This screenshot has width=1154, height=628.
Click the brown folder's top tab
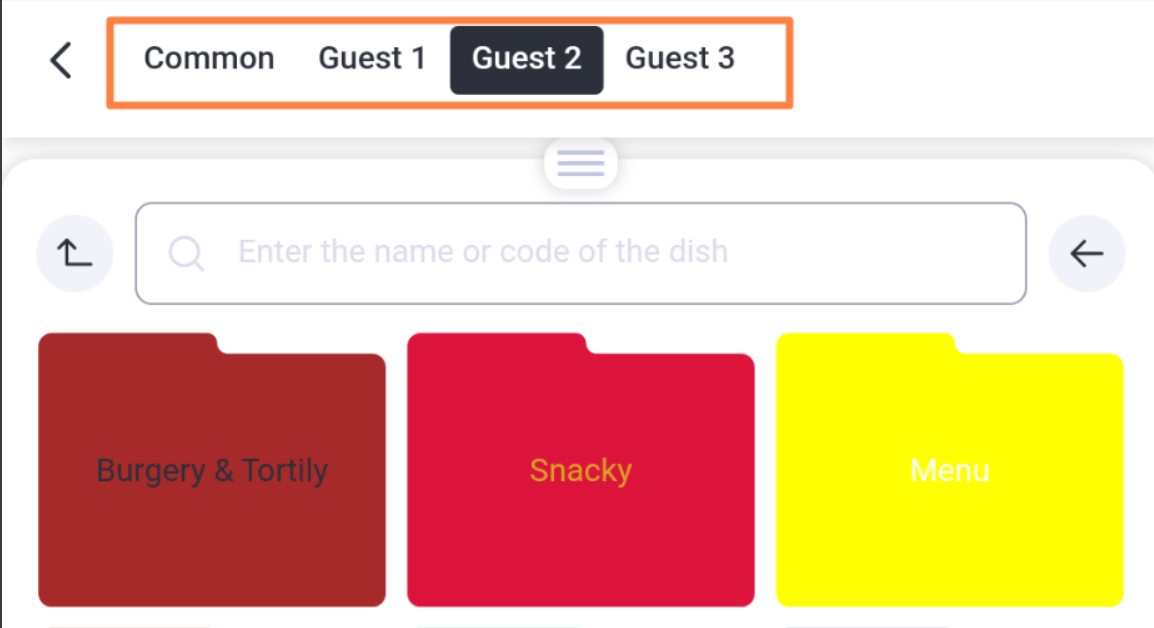click(x=129, y=344)
